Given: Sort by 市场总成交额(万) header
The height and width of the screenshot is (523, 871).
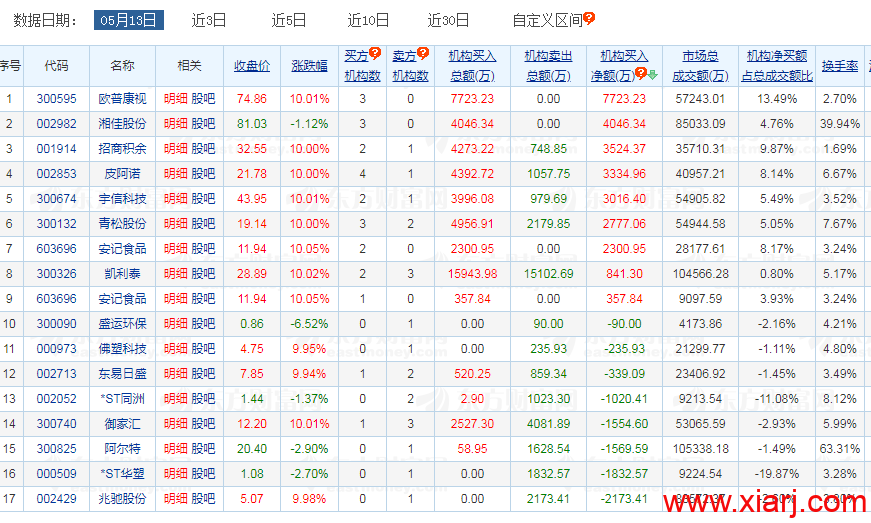Looking at the screenshot, I should point(700,66).
